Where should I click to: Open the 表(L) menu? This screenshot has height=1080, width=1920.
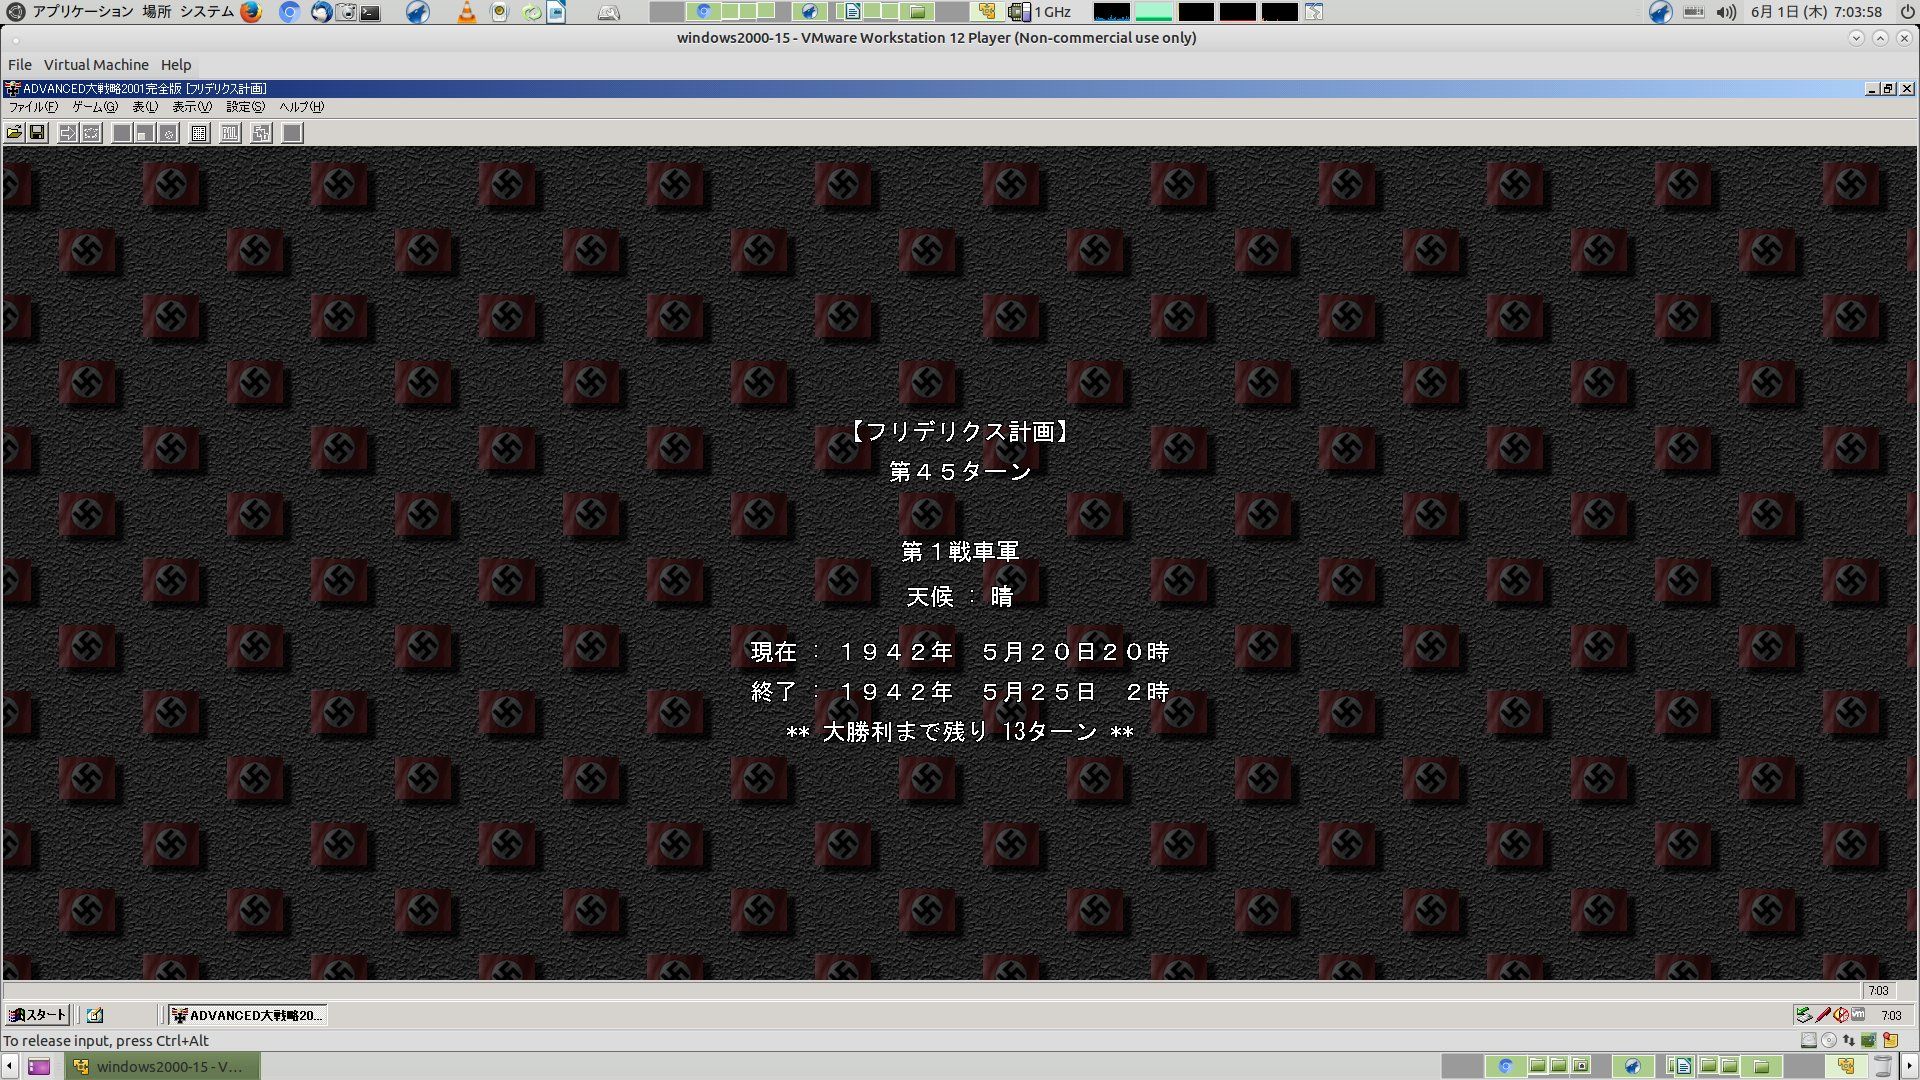pyautogui.click(x=145, y=107)
